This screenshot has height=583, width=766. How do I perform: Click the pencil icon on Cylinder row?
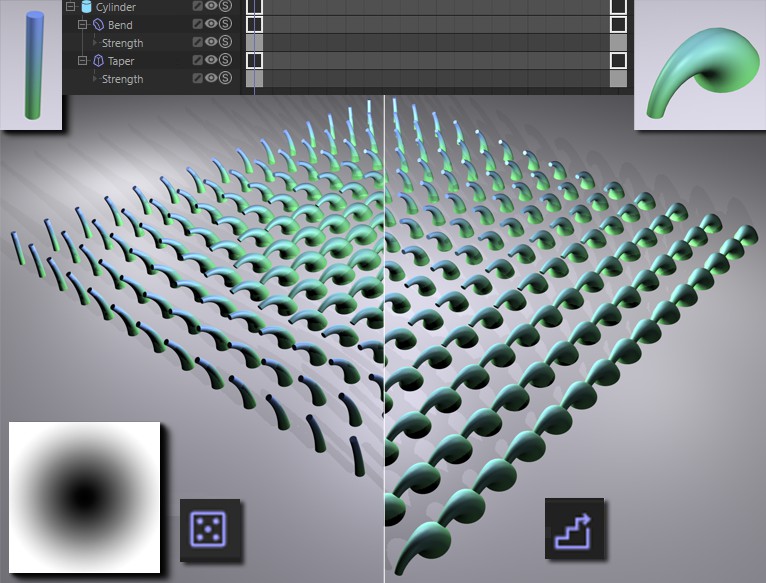197,6
